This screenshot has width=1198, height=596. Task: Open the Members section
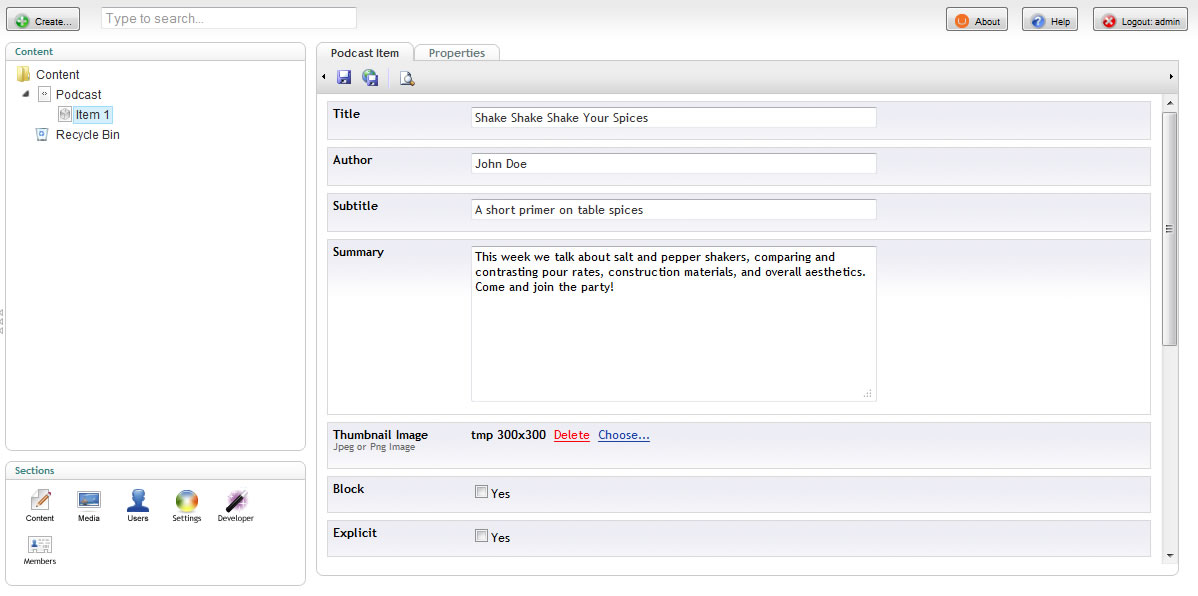coord(40,551)
